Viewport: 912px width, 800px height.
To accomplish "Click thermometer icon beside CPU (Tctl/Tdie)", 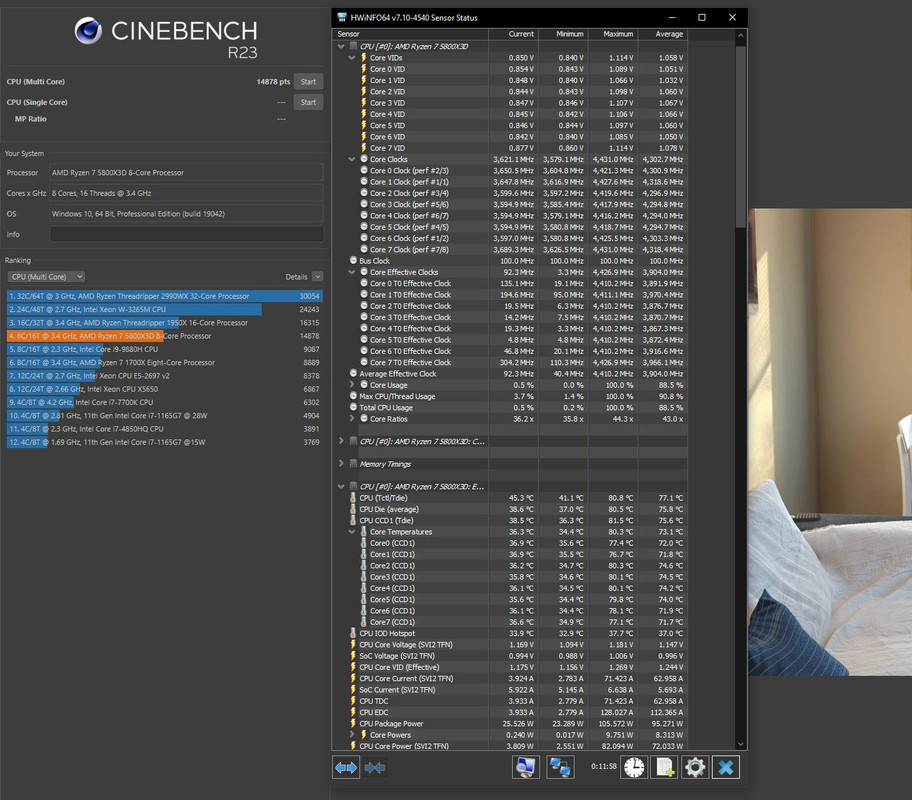I will point(353,497).
